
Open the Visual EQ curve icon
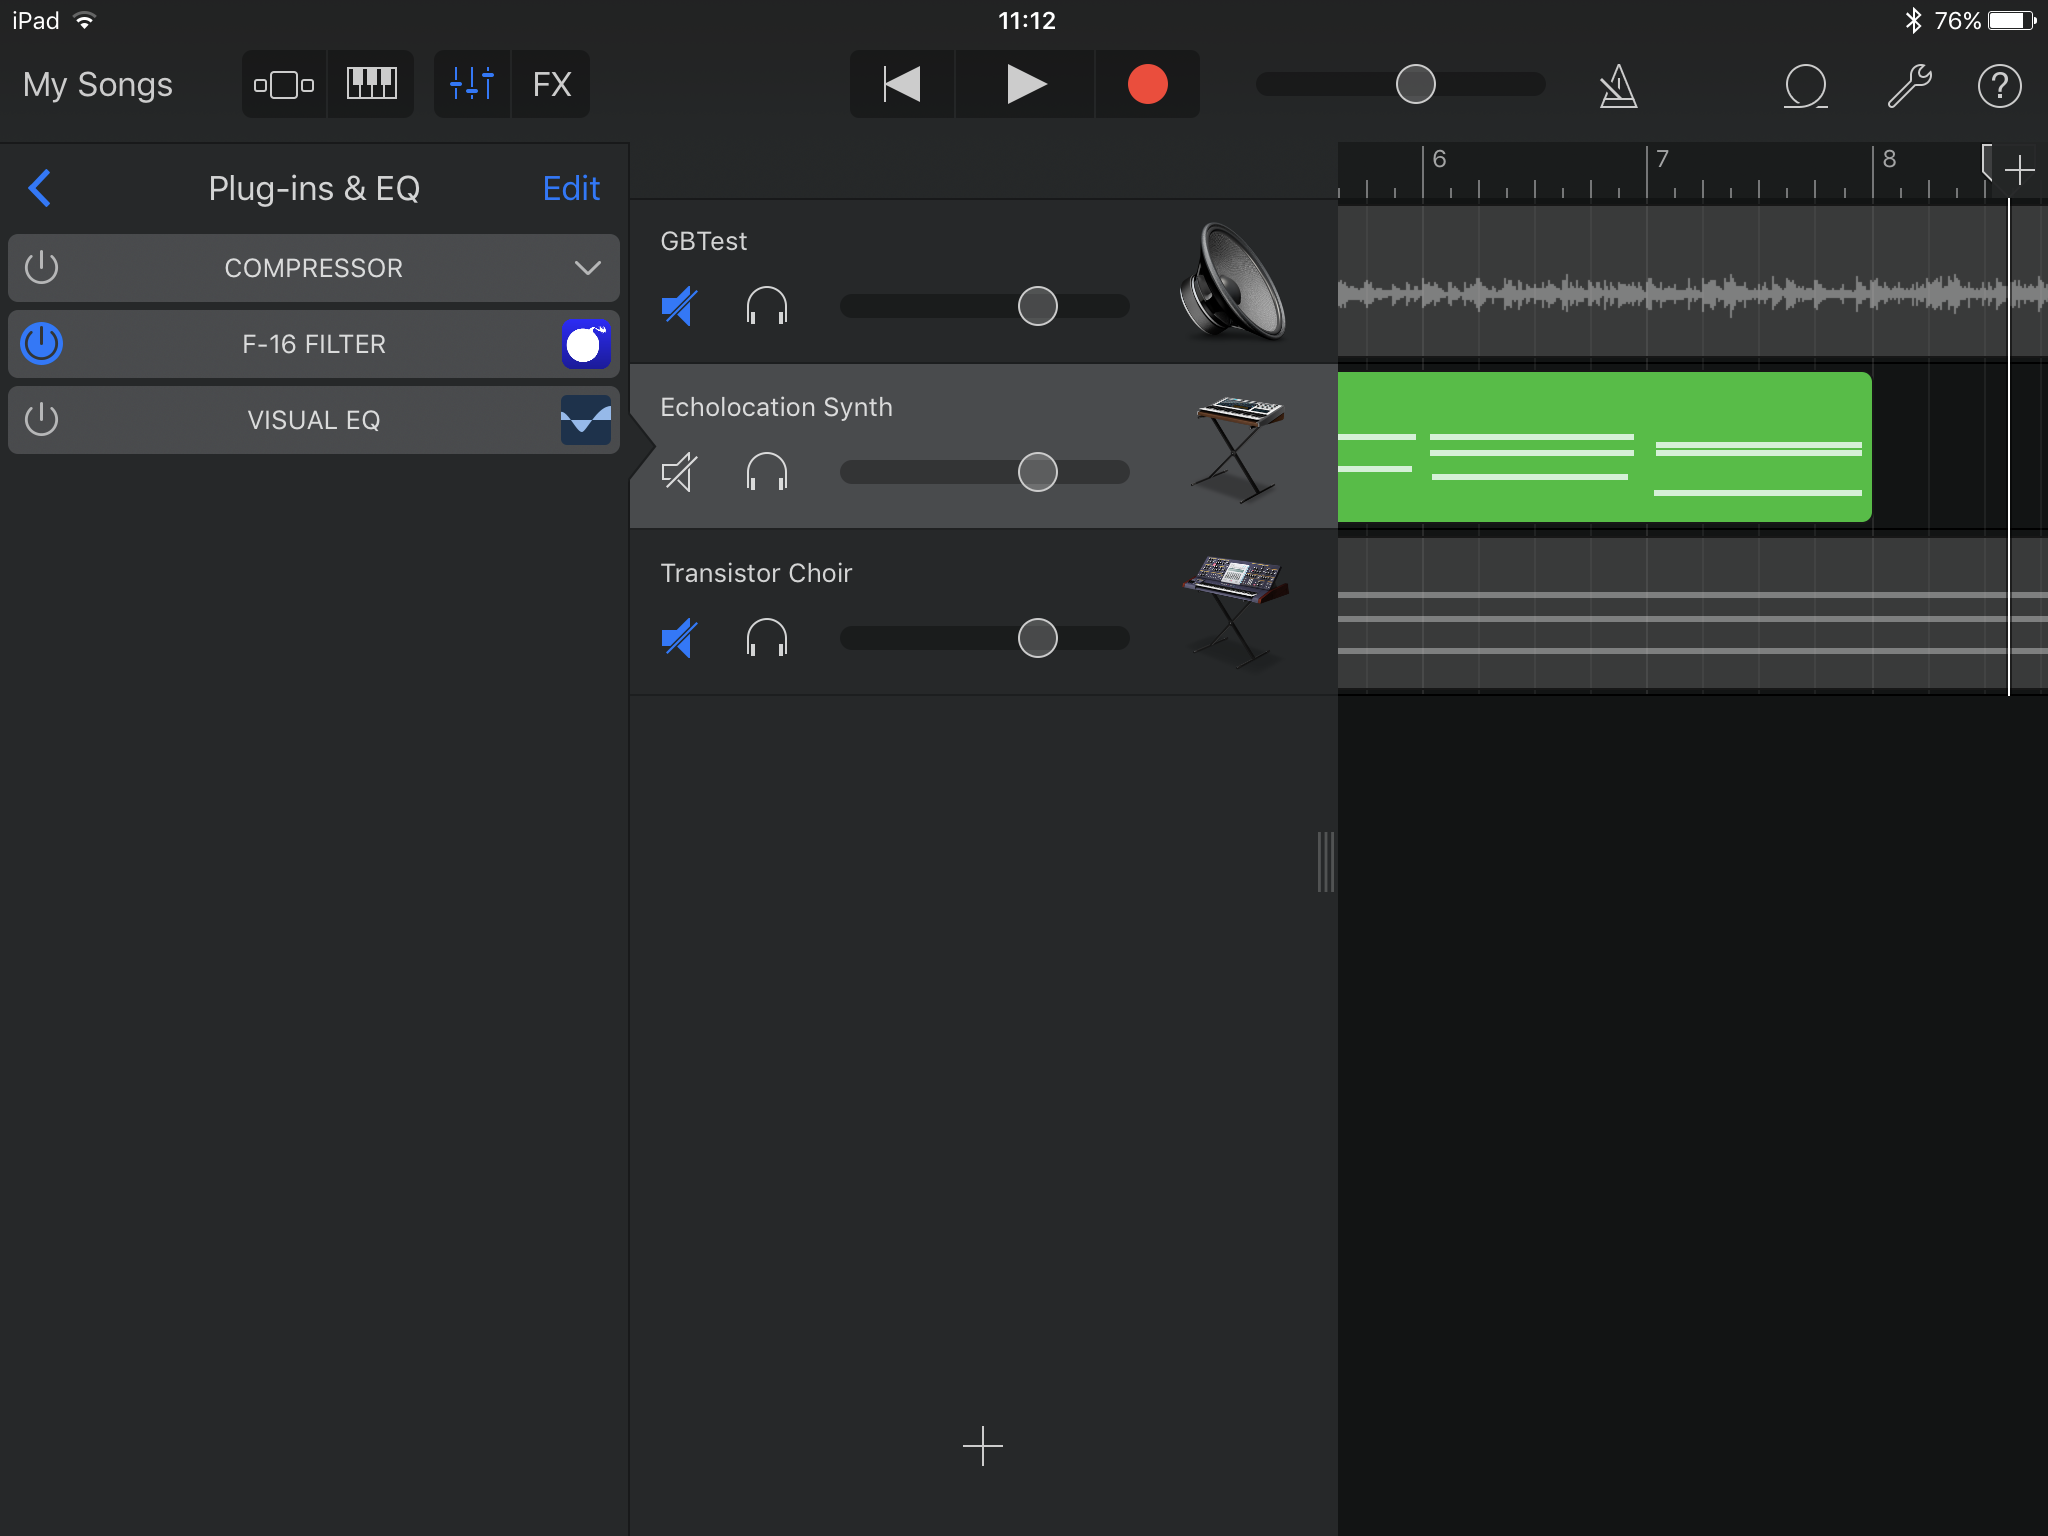(x=586, y=420)
